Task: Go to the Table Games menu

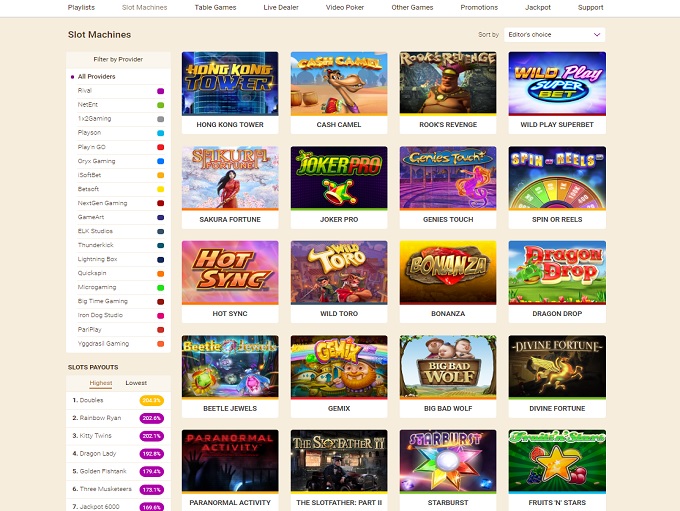Action: (215, 7)
